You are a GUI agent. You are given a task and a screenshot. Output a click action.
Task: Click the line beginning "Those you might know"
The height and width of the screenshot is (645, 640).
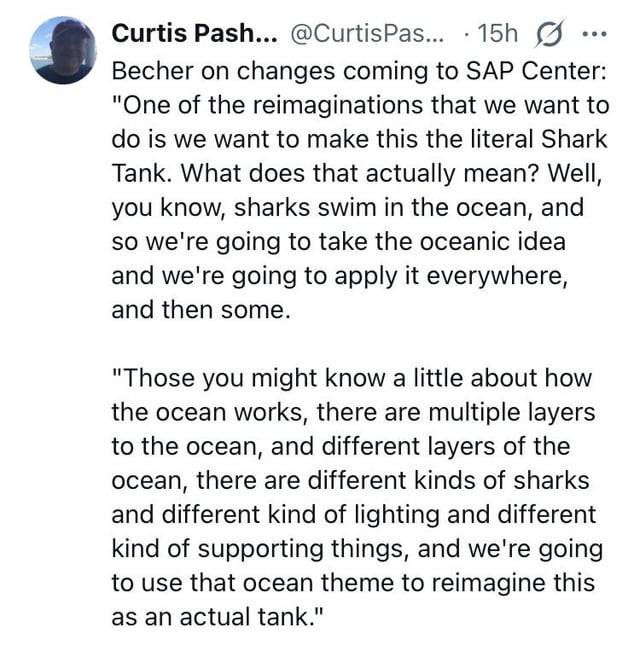tap(352, 380)
